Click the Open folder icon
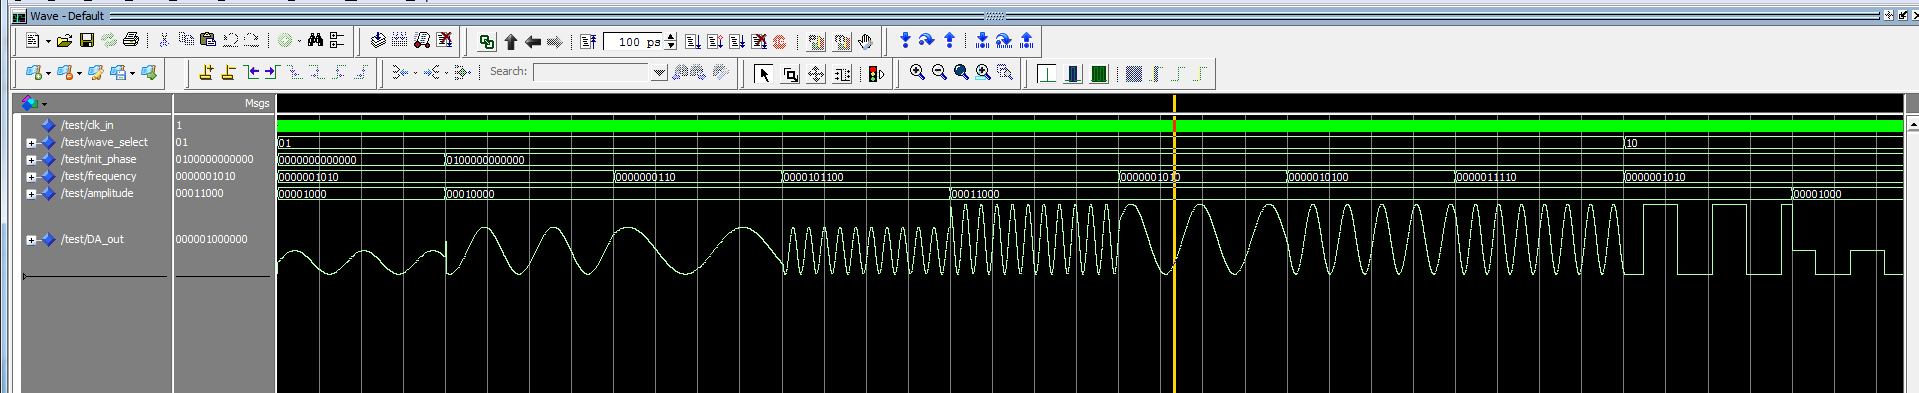Image resolution: width=1919 pixels, height=393 pixels. click(x=64, y=41)
